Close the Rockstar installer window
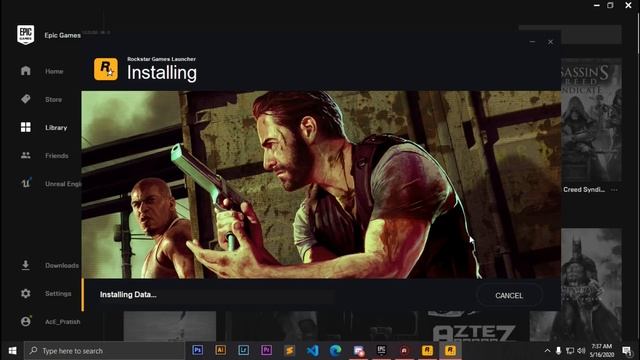640x360 pixels. coord(551,42)
